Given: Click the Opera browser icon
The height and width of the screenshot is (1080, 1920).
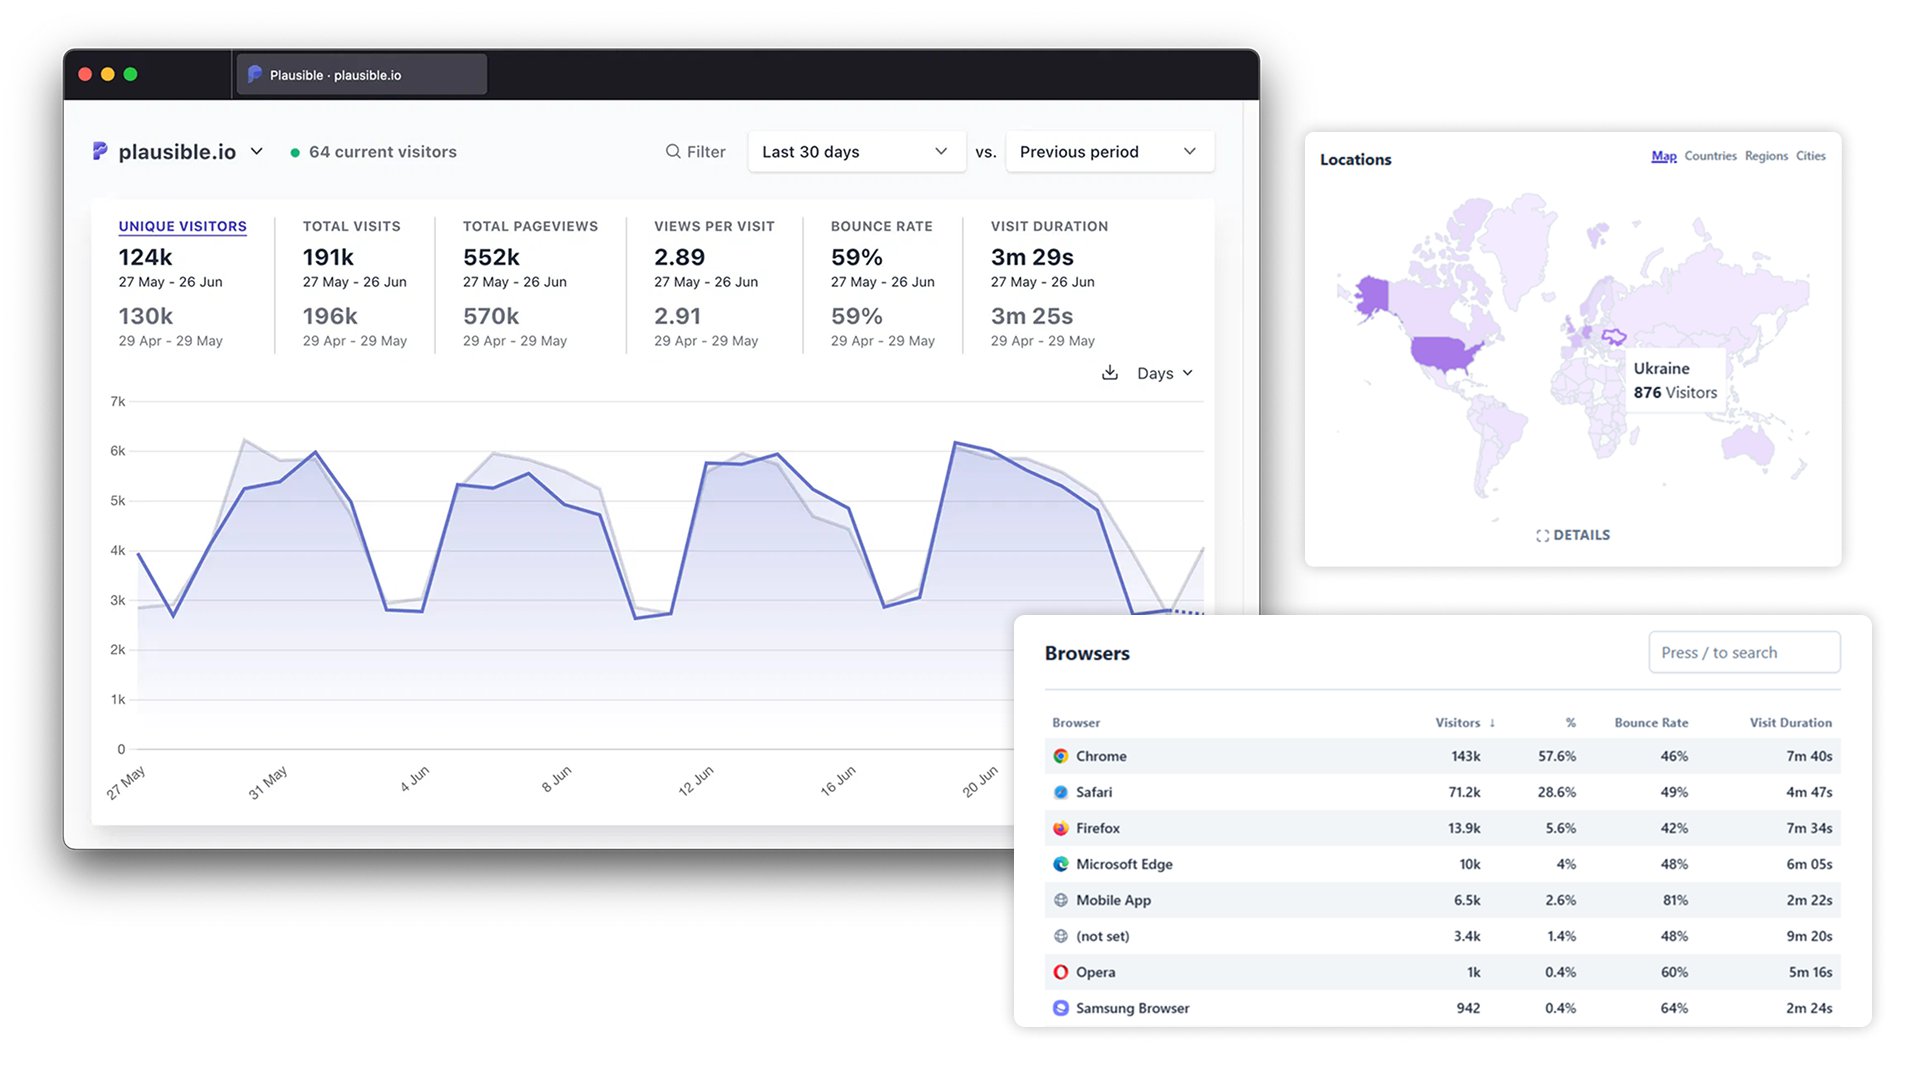Looking at the screenshot, I should point(1061,971).
